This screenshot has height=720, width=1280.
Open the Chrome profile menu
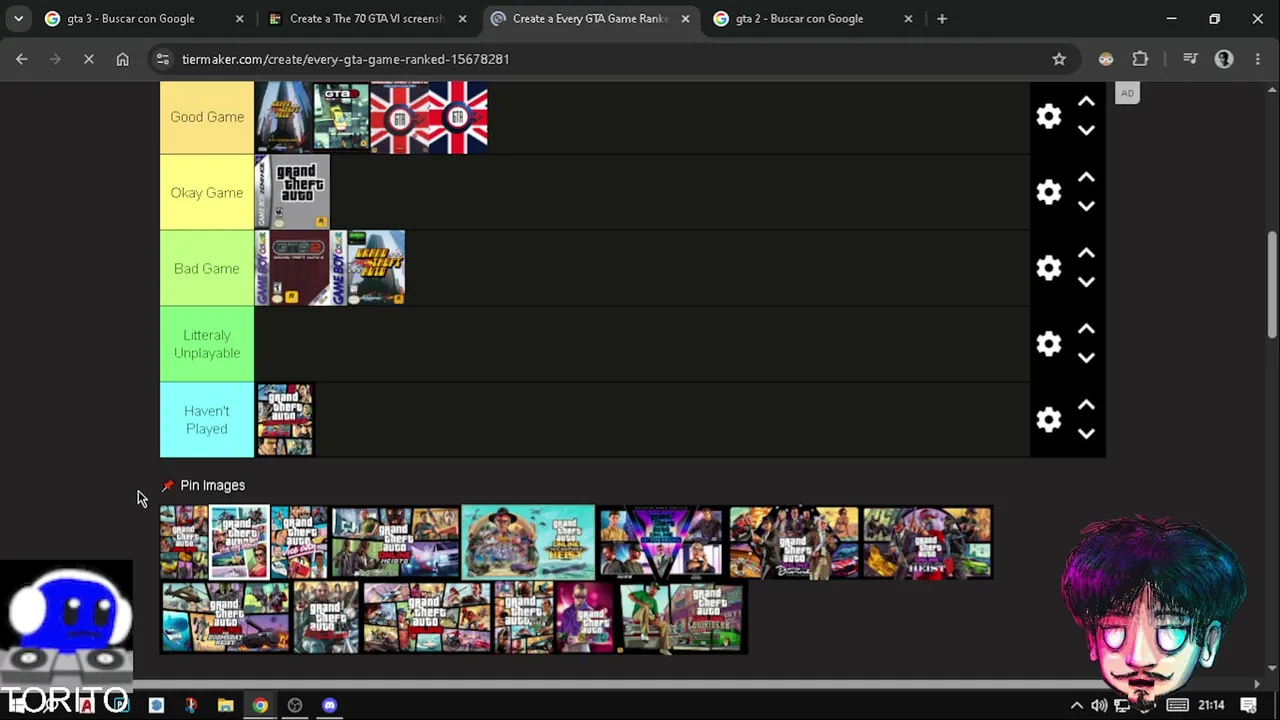(1224, 59)
